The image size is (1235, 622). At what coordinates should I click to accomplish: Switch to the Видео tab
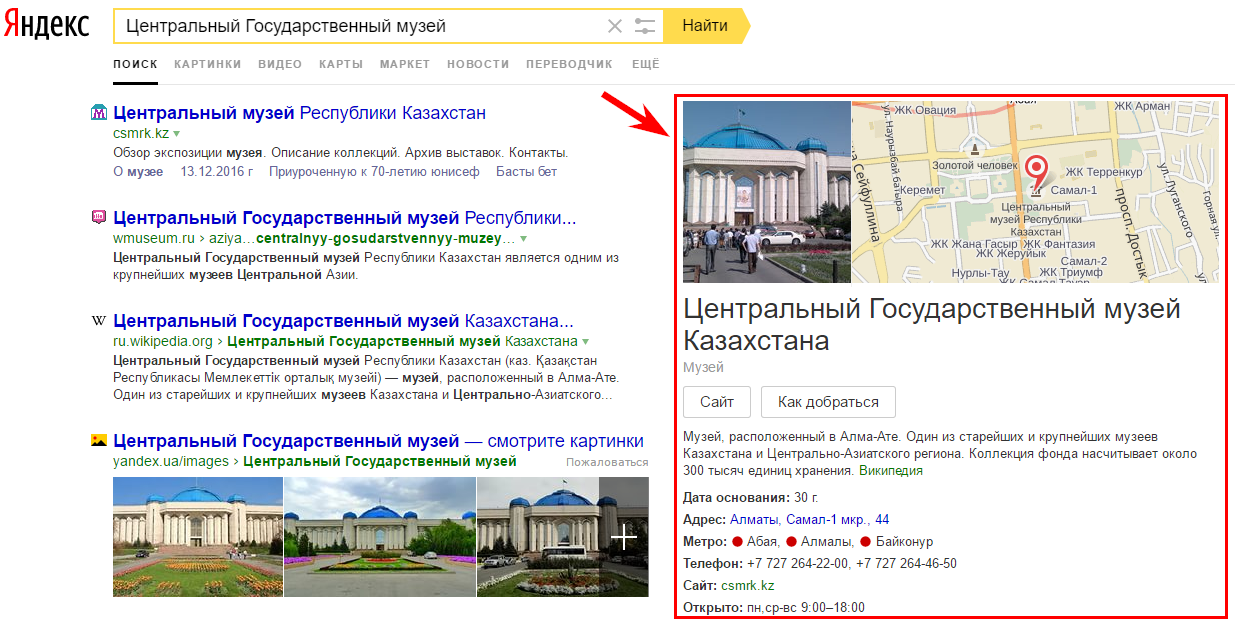tap(280, 64)
